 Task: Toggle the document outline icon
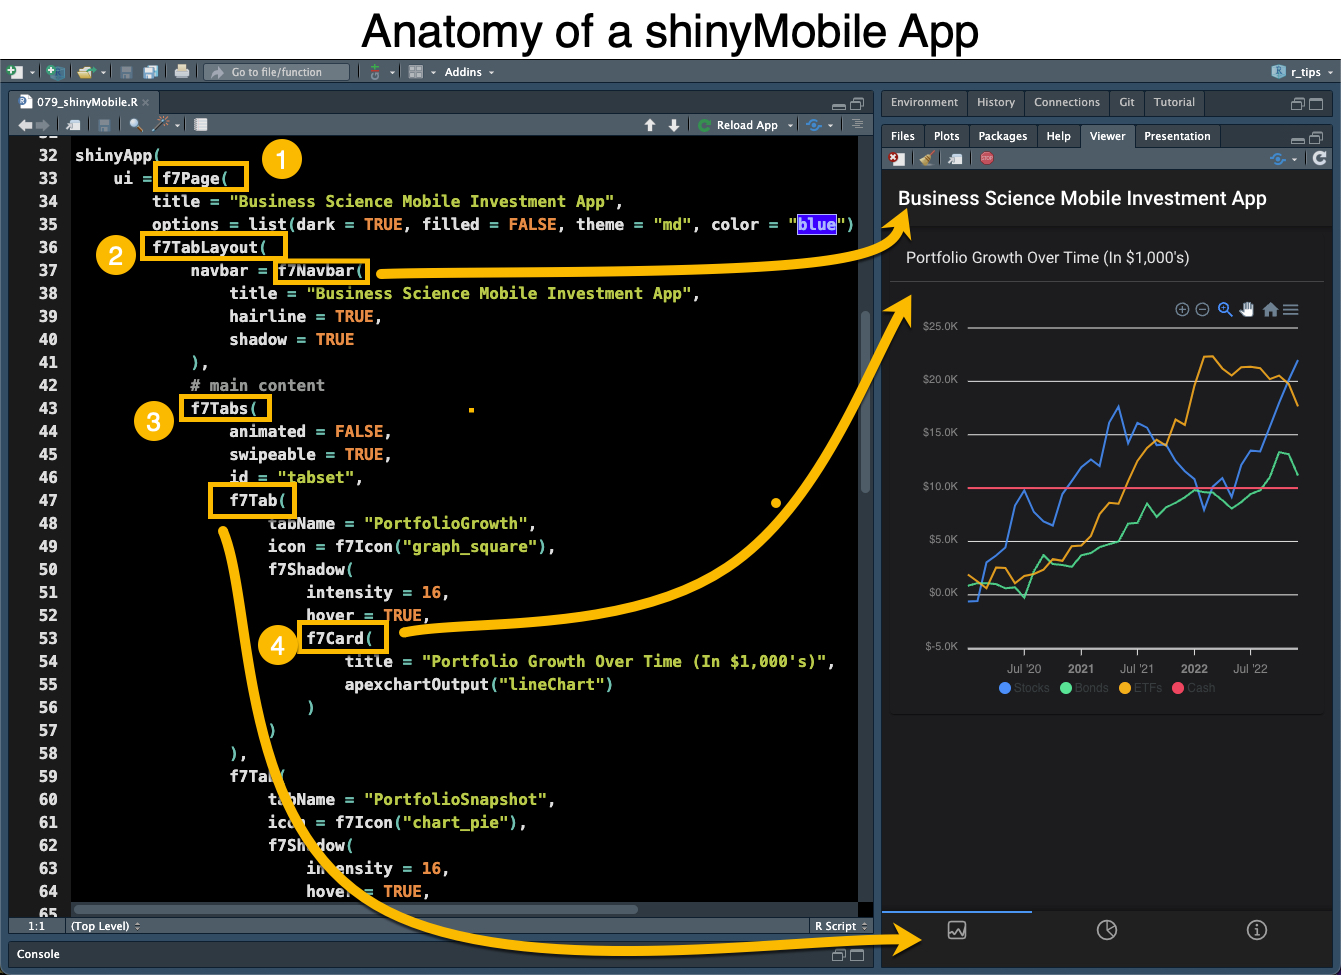[x=857, y=124]
